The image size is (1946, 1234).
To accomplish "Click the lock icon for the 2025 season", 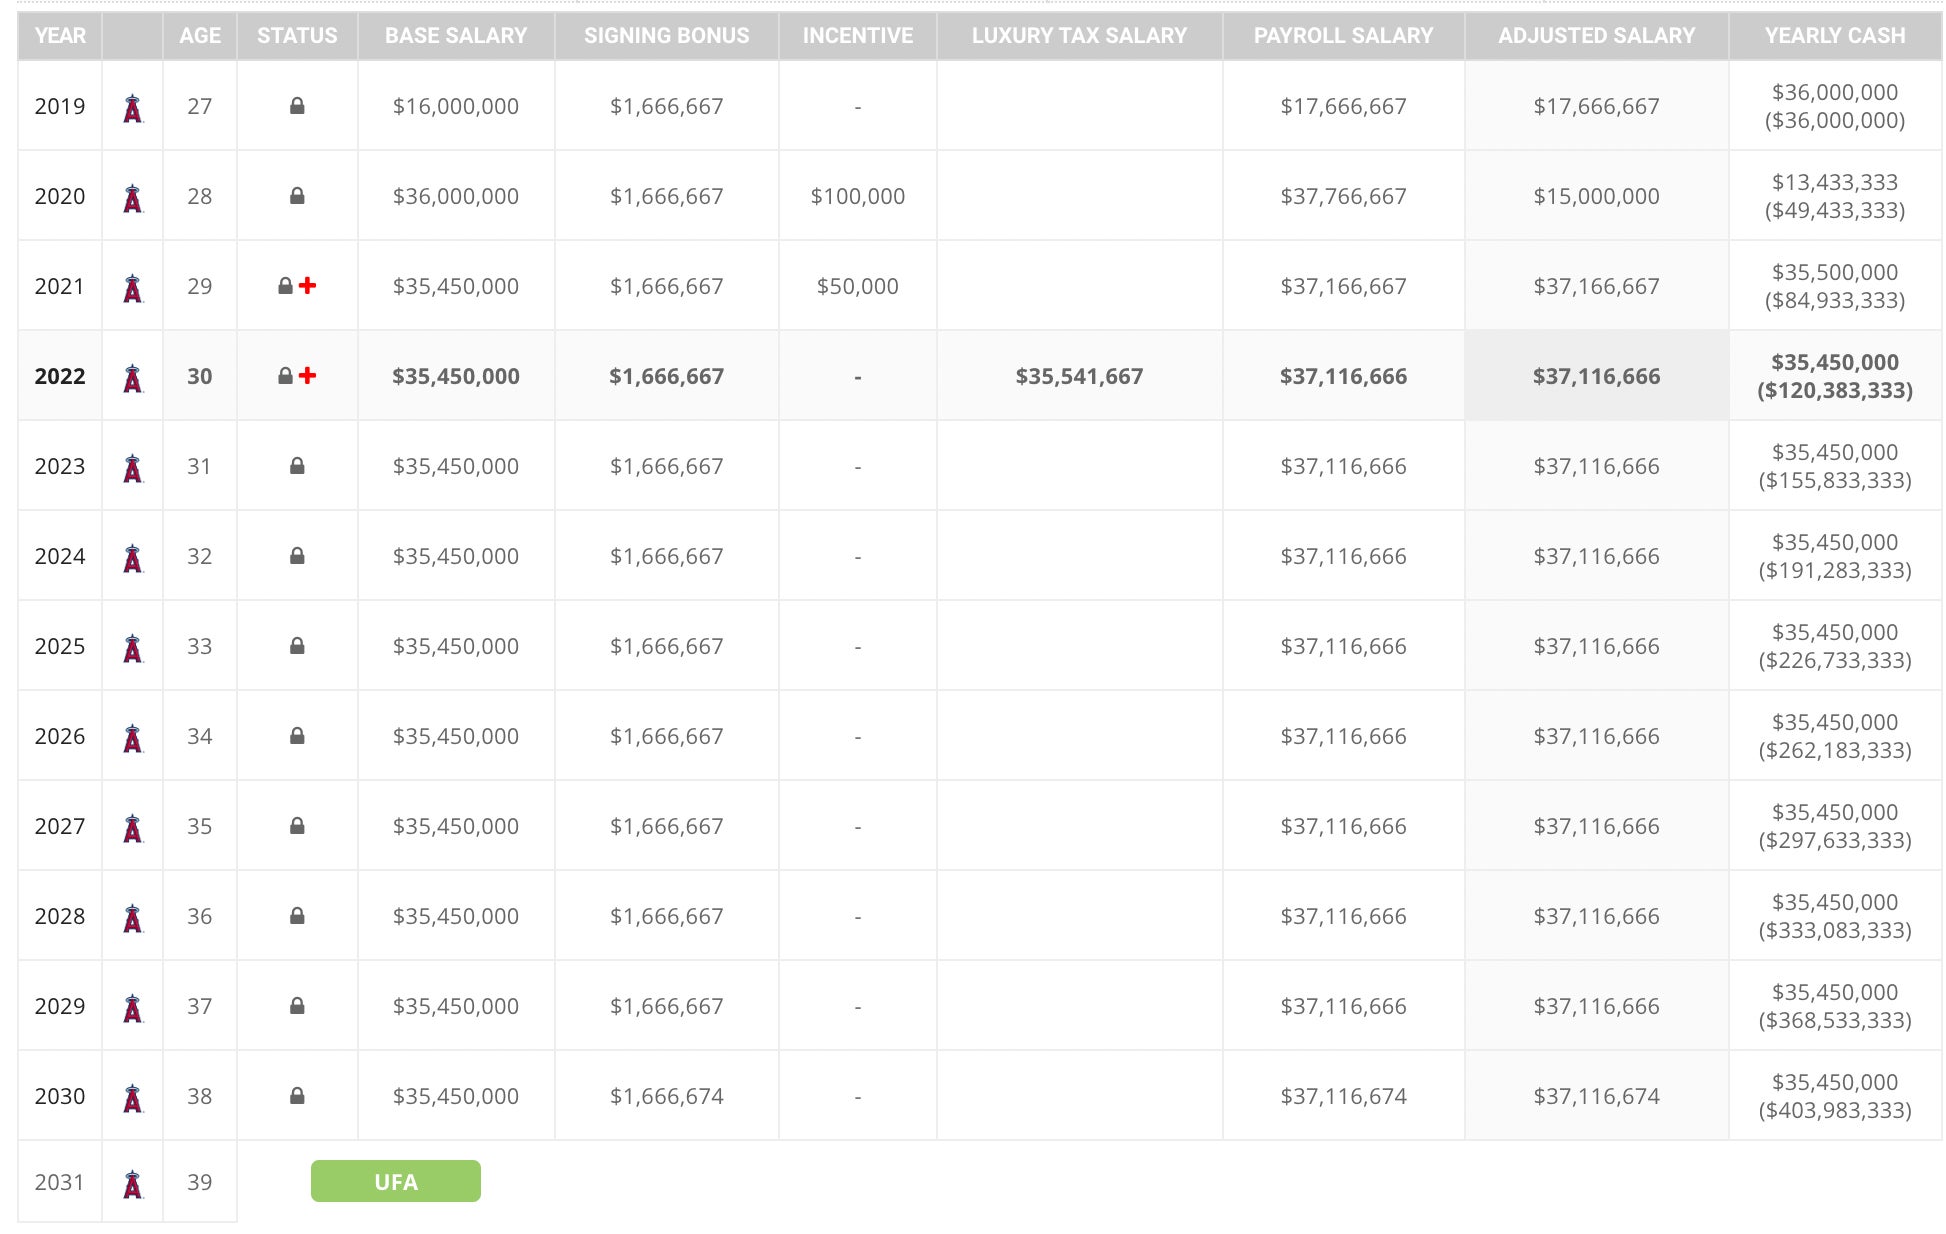I will (297, 646).
